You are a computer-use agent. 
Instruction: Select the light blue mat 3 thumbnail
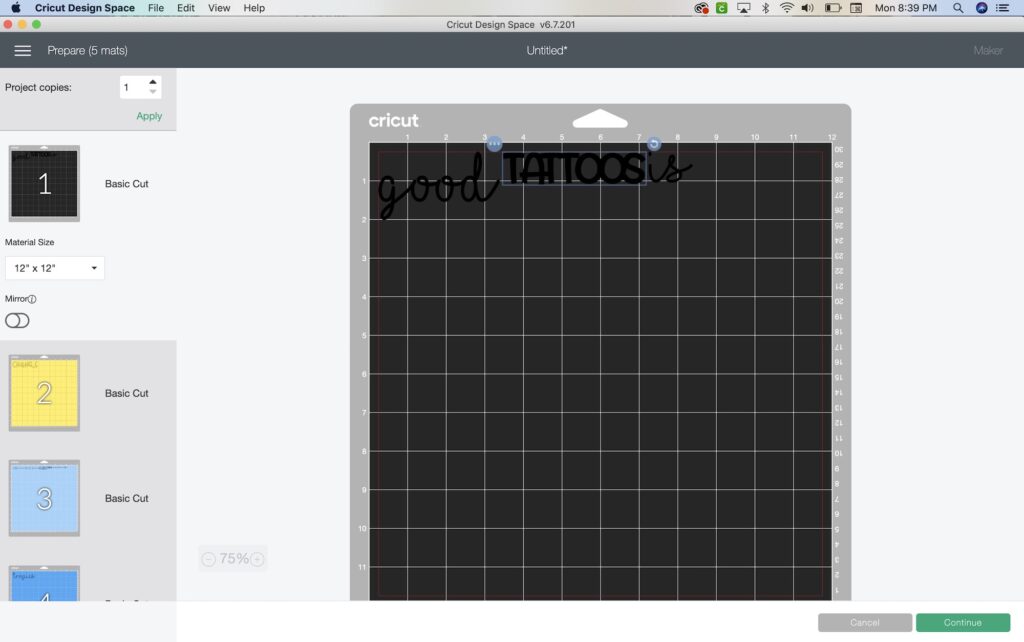[x=44, y=498]
